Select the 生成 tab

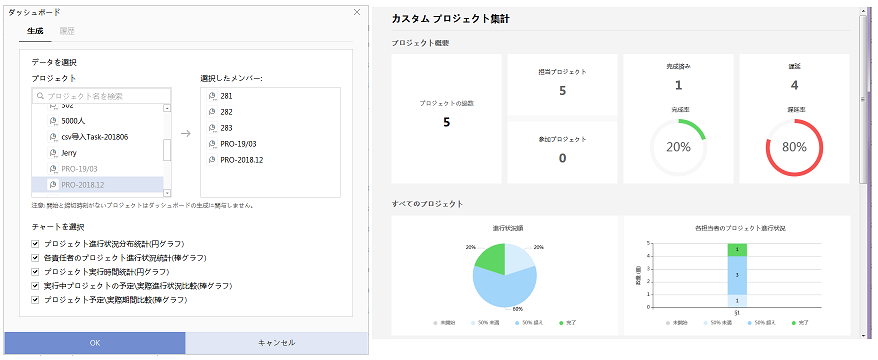point(35,31)
